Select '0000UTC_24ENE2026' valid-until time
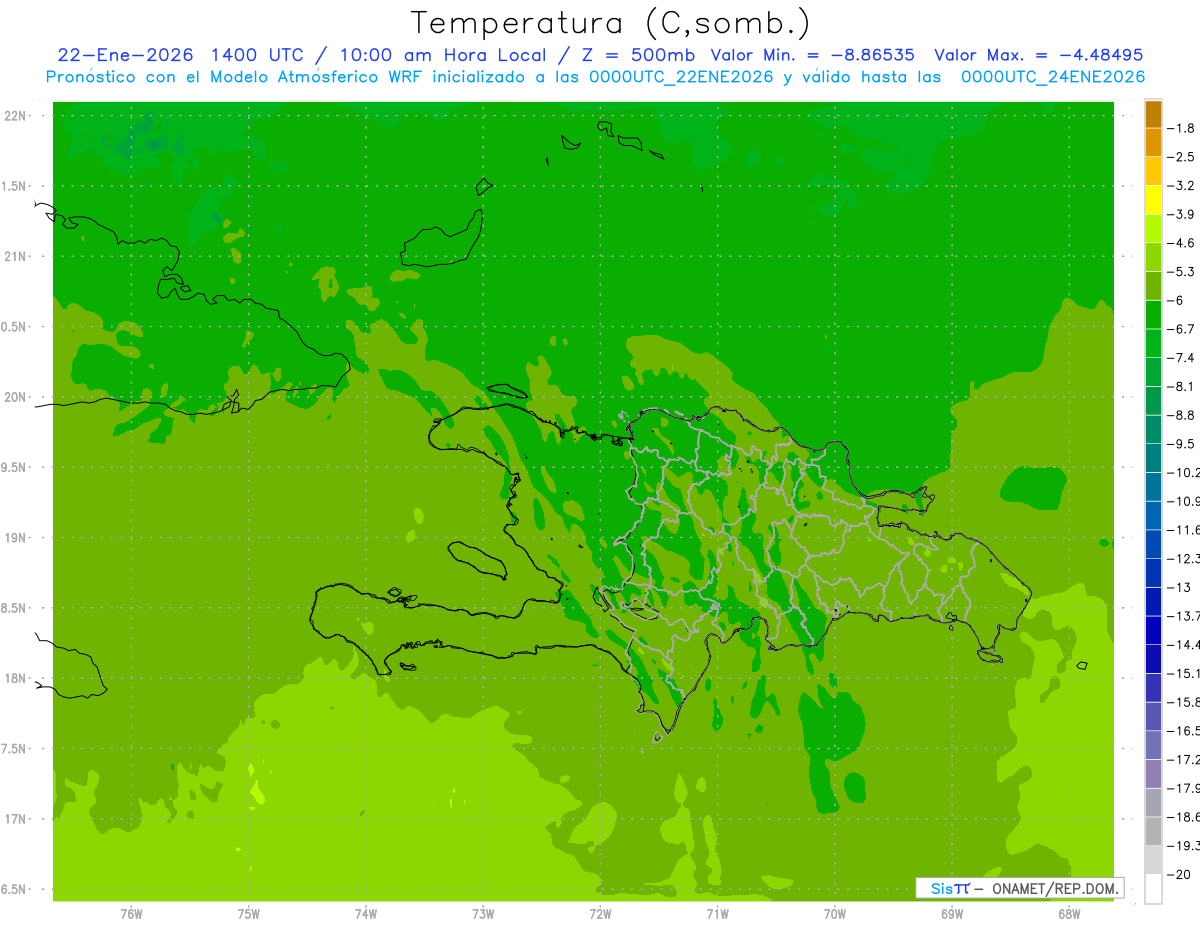The height and width of the screenshot is (927, 1200). (x=1053, y=77)
